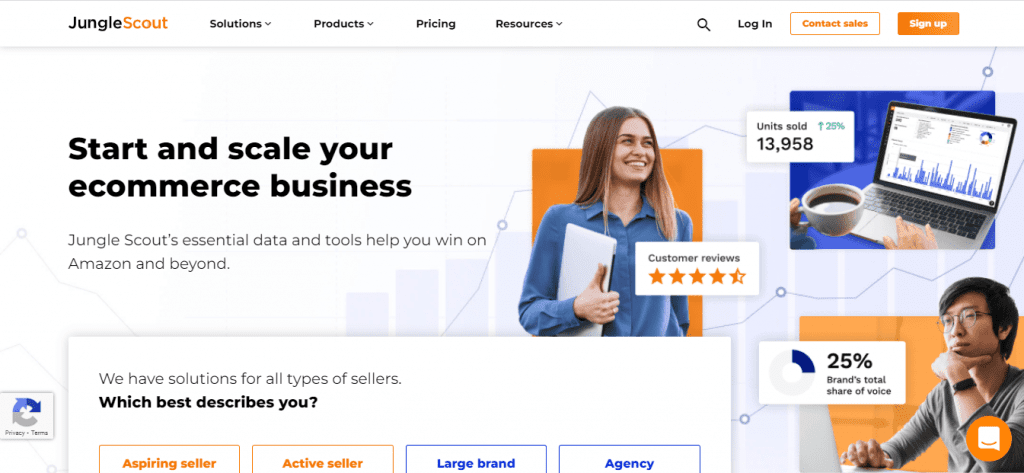Click the customer reviews star rating
This screenshot has height=473, width=1024.
[697, 276]
